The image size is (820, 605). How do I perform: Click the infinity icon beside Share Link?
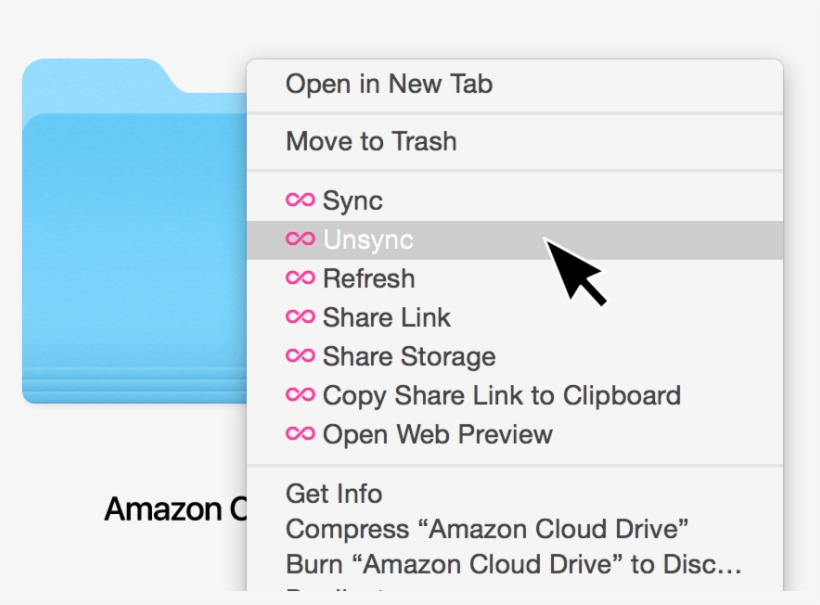(300, 317)
